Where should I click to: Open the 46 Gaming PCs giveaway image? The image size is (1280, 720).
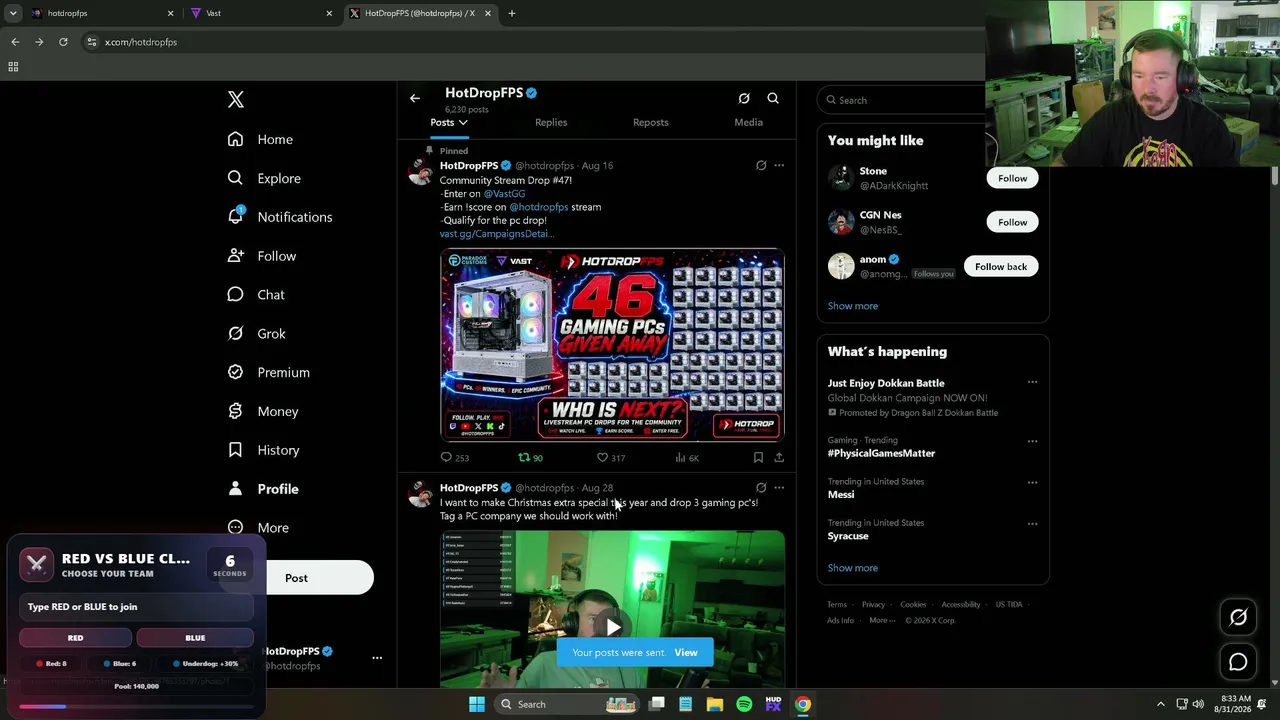click(x=612, y=345)
